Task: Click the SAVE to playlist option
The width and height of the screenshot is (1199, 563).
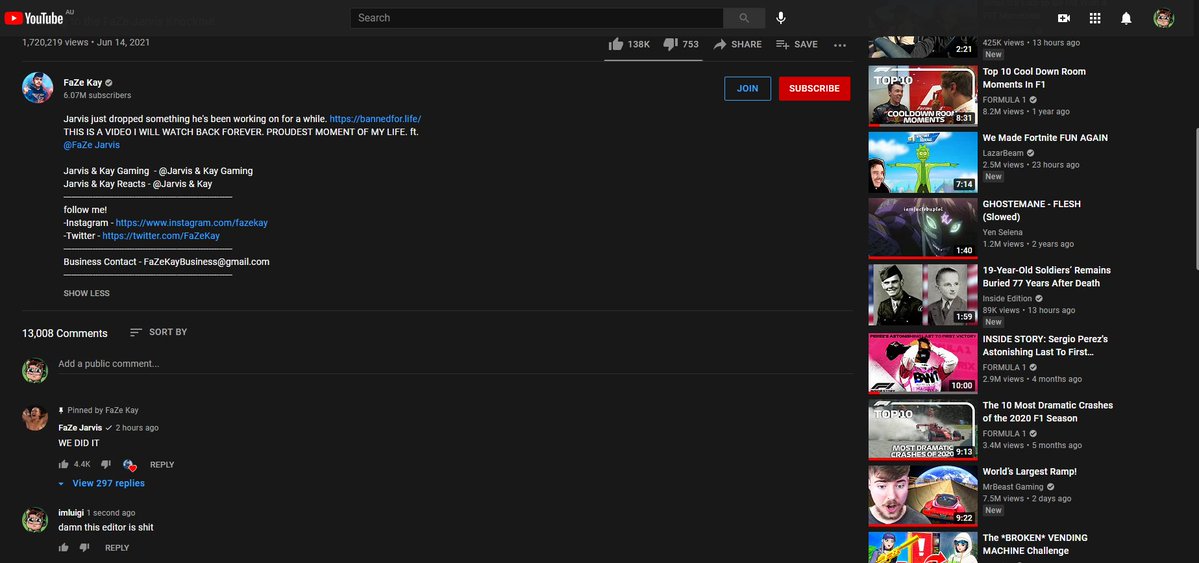Action: coord(797,44)
